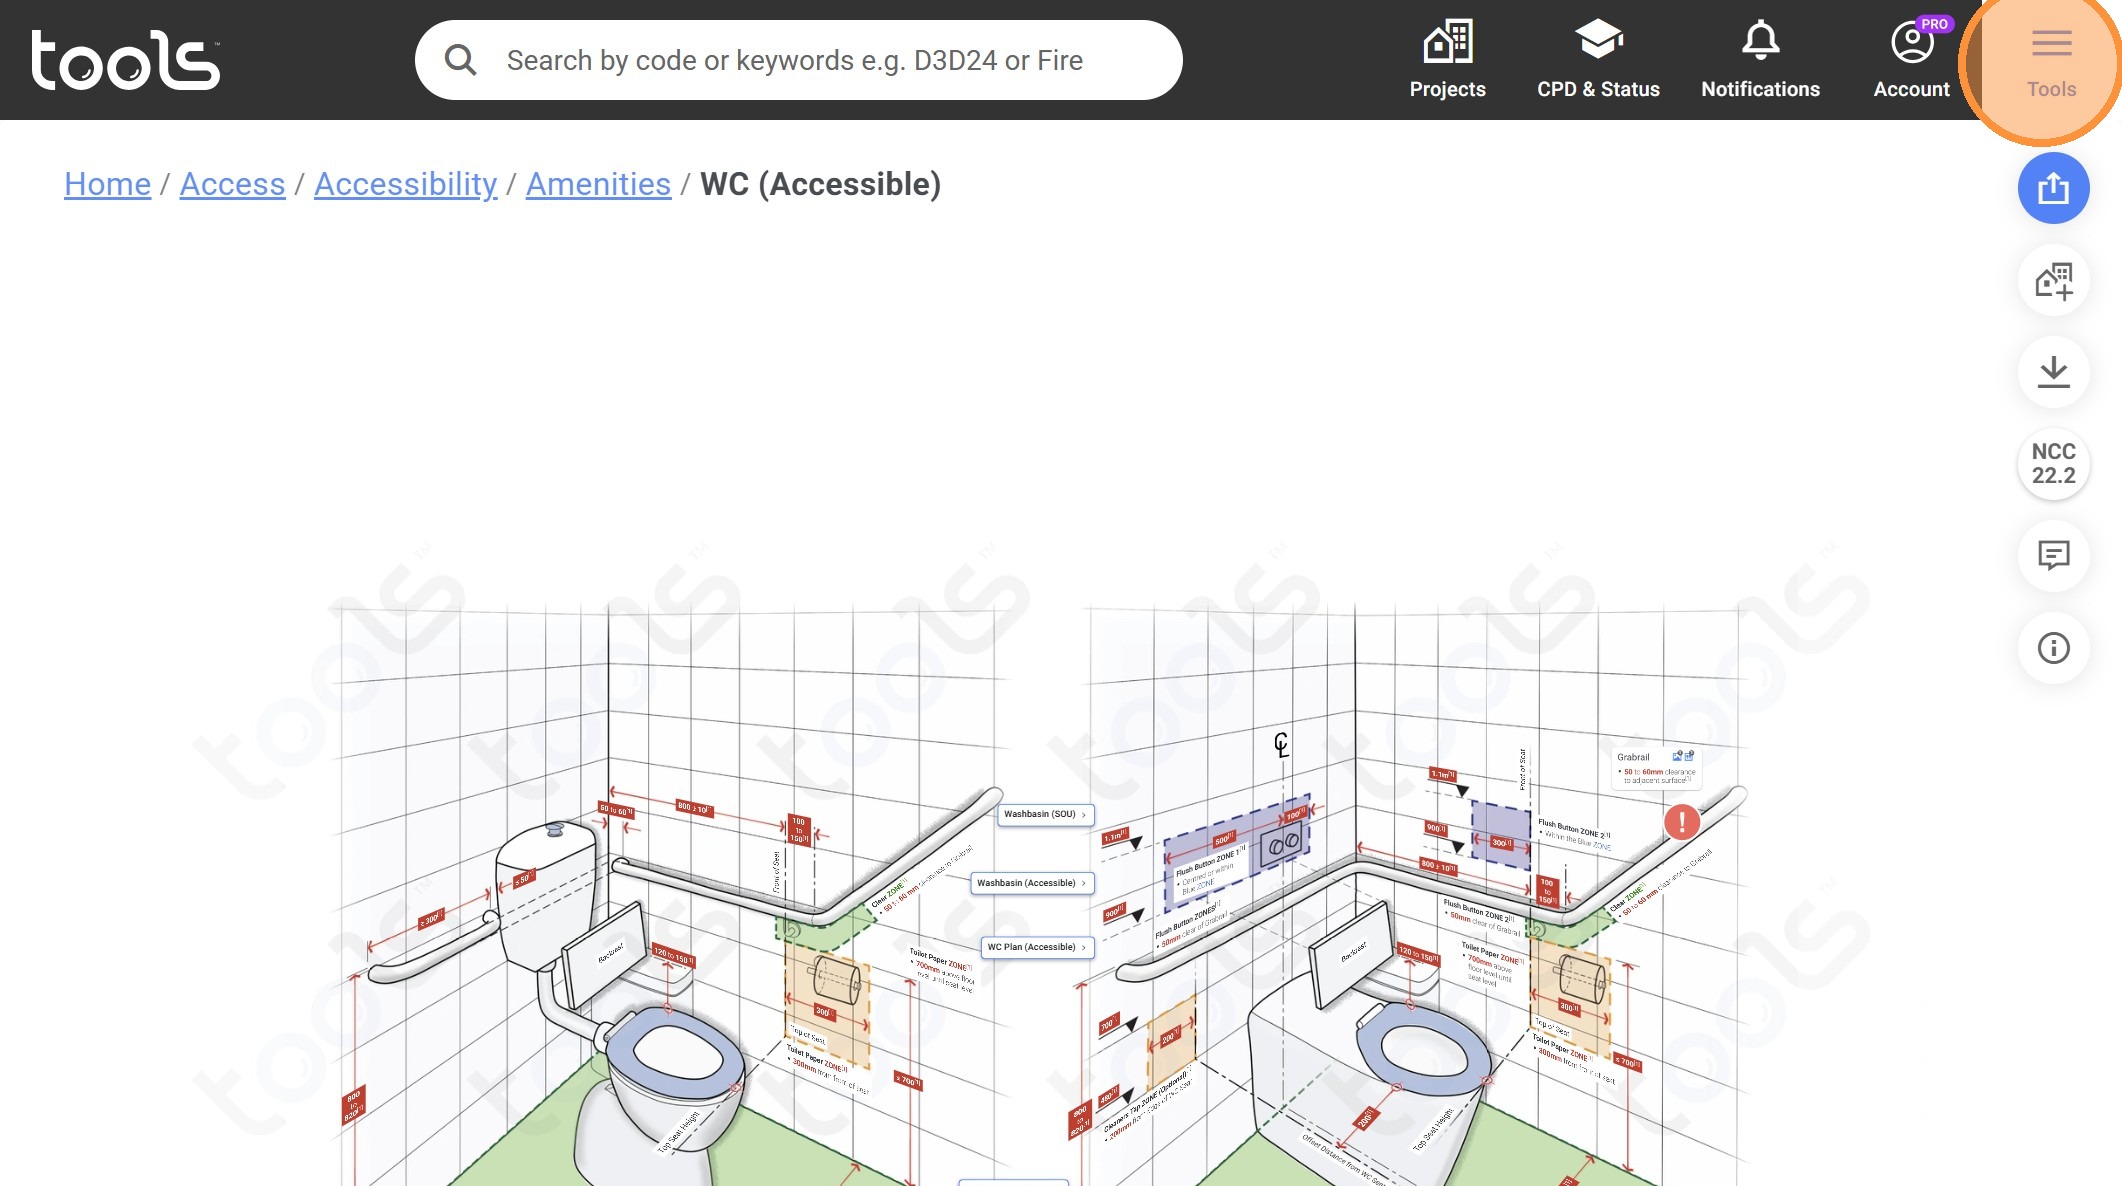Expand the Washbasin (SOU) chevron tag

[1045, 814]
